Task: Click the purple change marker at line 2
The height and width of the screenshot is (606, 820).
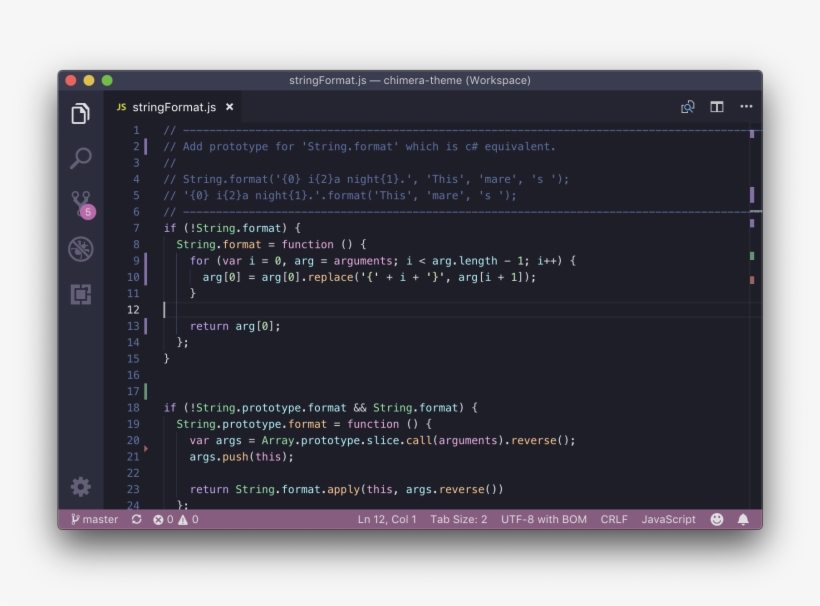Action: tap(146, 146)
